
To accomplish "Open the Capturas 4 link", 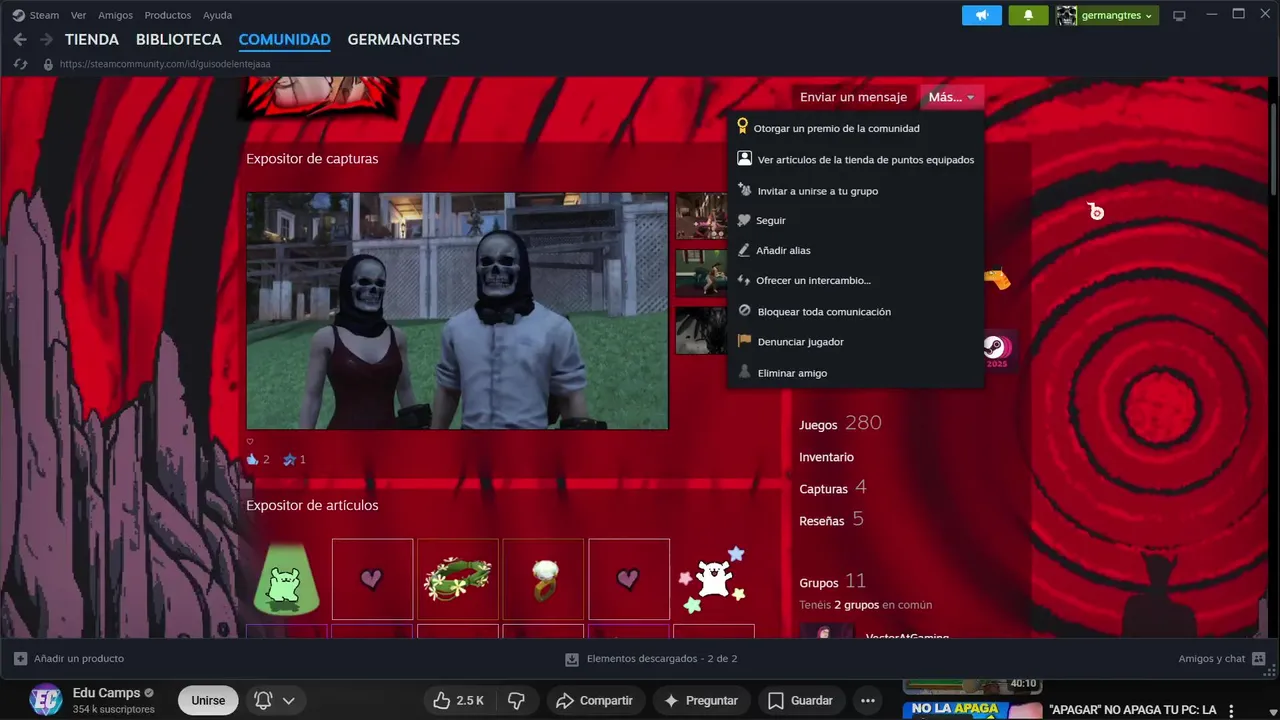I will coord(832,488).
